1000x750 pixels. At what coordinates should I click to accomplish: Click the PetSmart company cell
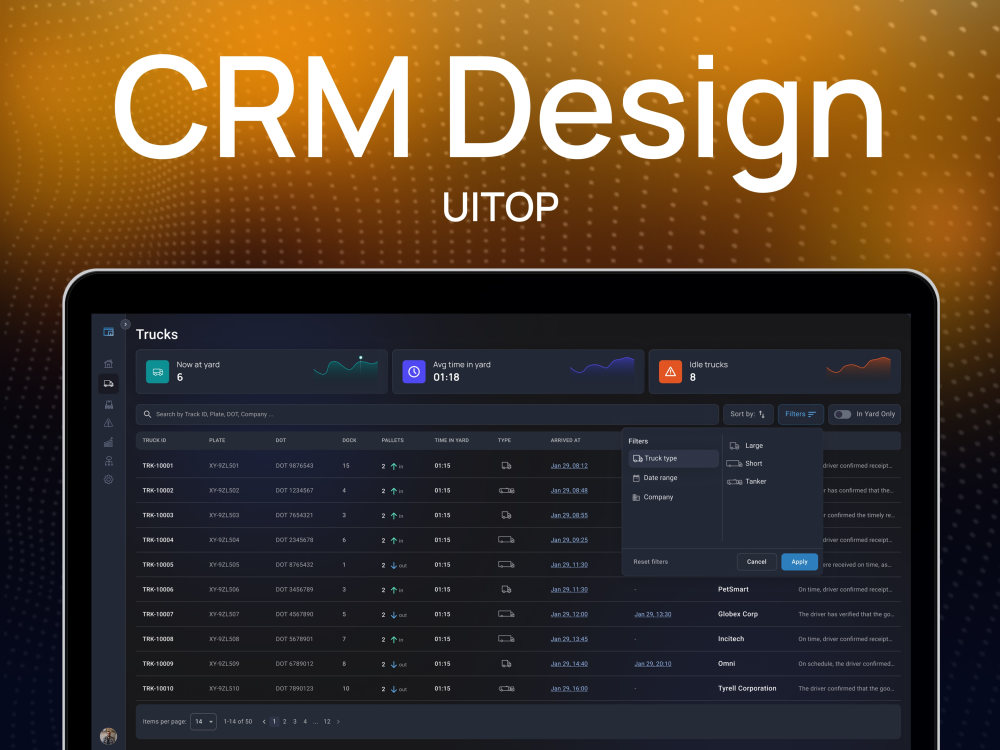pos(733,589)
